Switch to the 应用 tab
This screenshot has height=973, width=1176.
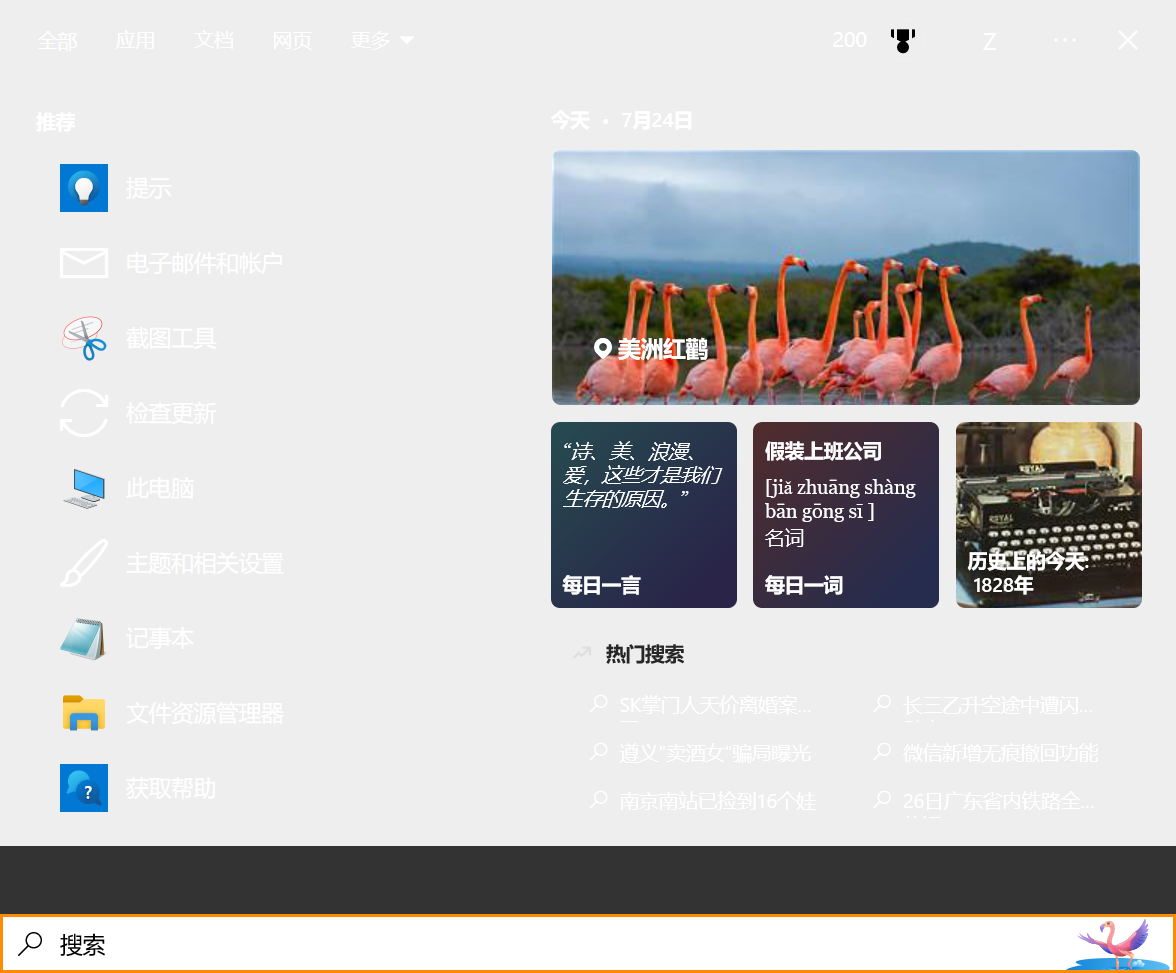click(x=136, y=41)
